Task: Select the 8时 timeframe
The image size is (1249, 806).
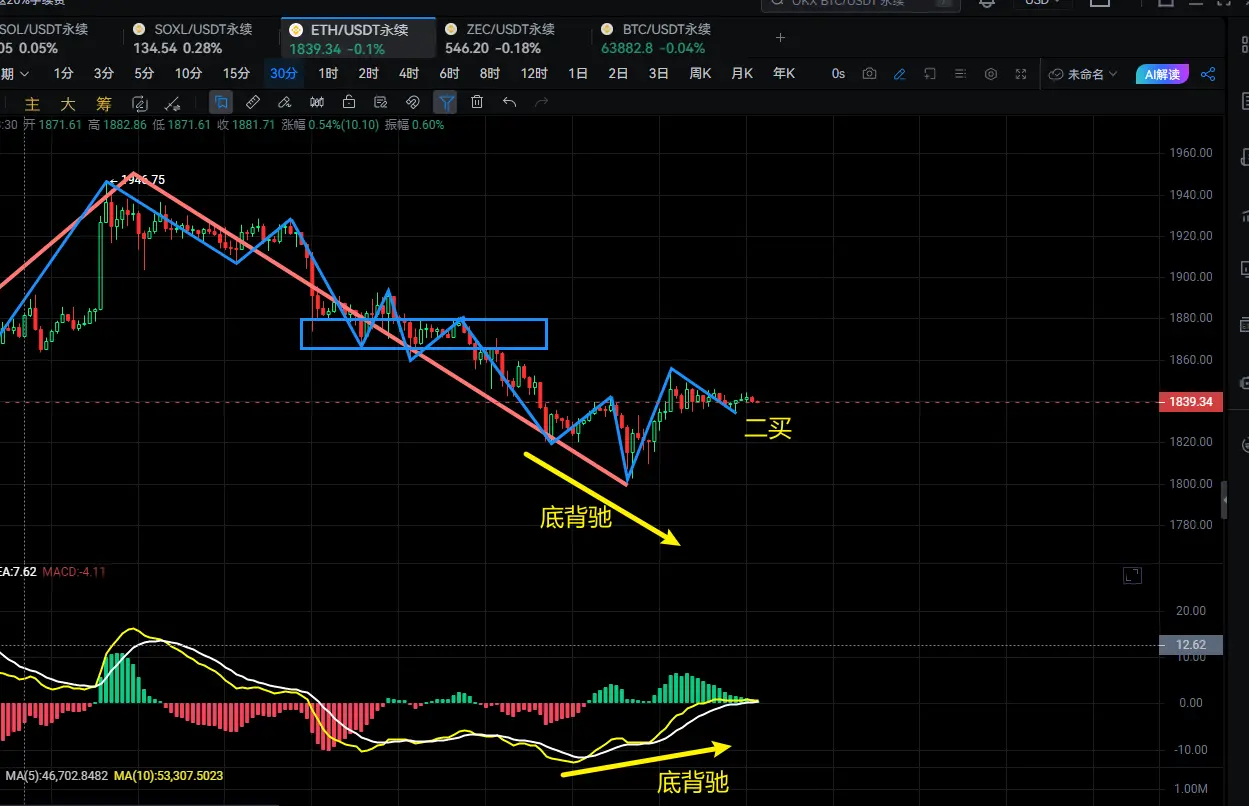Action: (x=489, y=74)
